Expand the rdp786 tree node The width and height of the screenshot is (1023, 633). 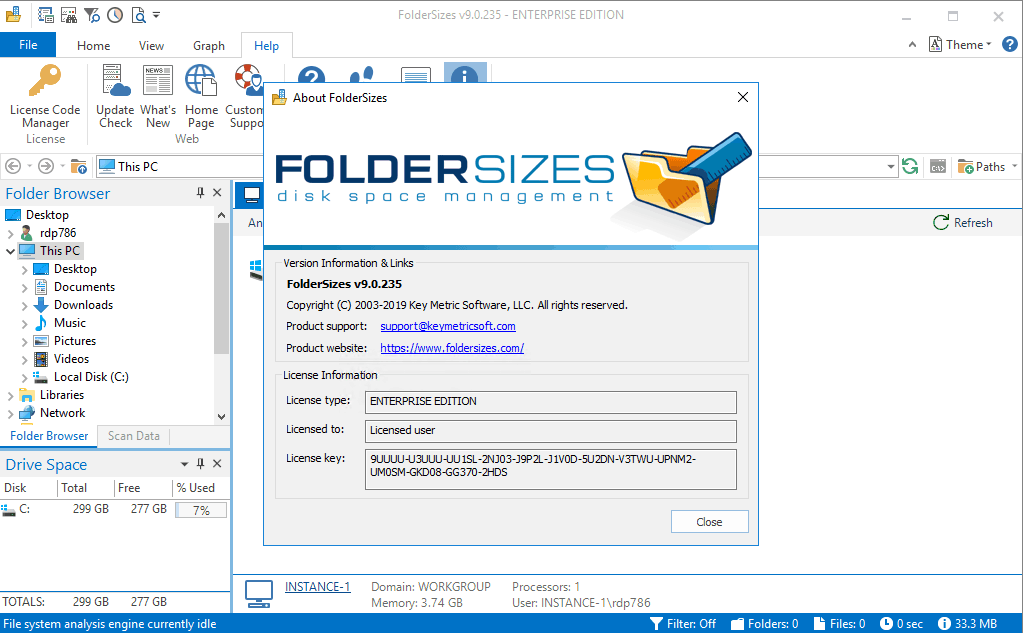[x=10, y=233]
